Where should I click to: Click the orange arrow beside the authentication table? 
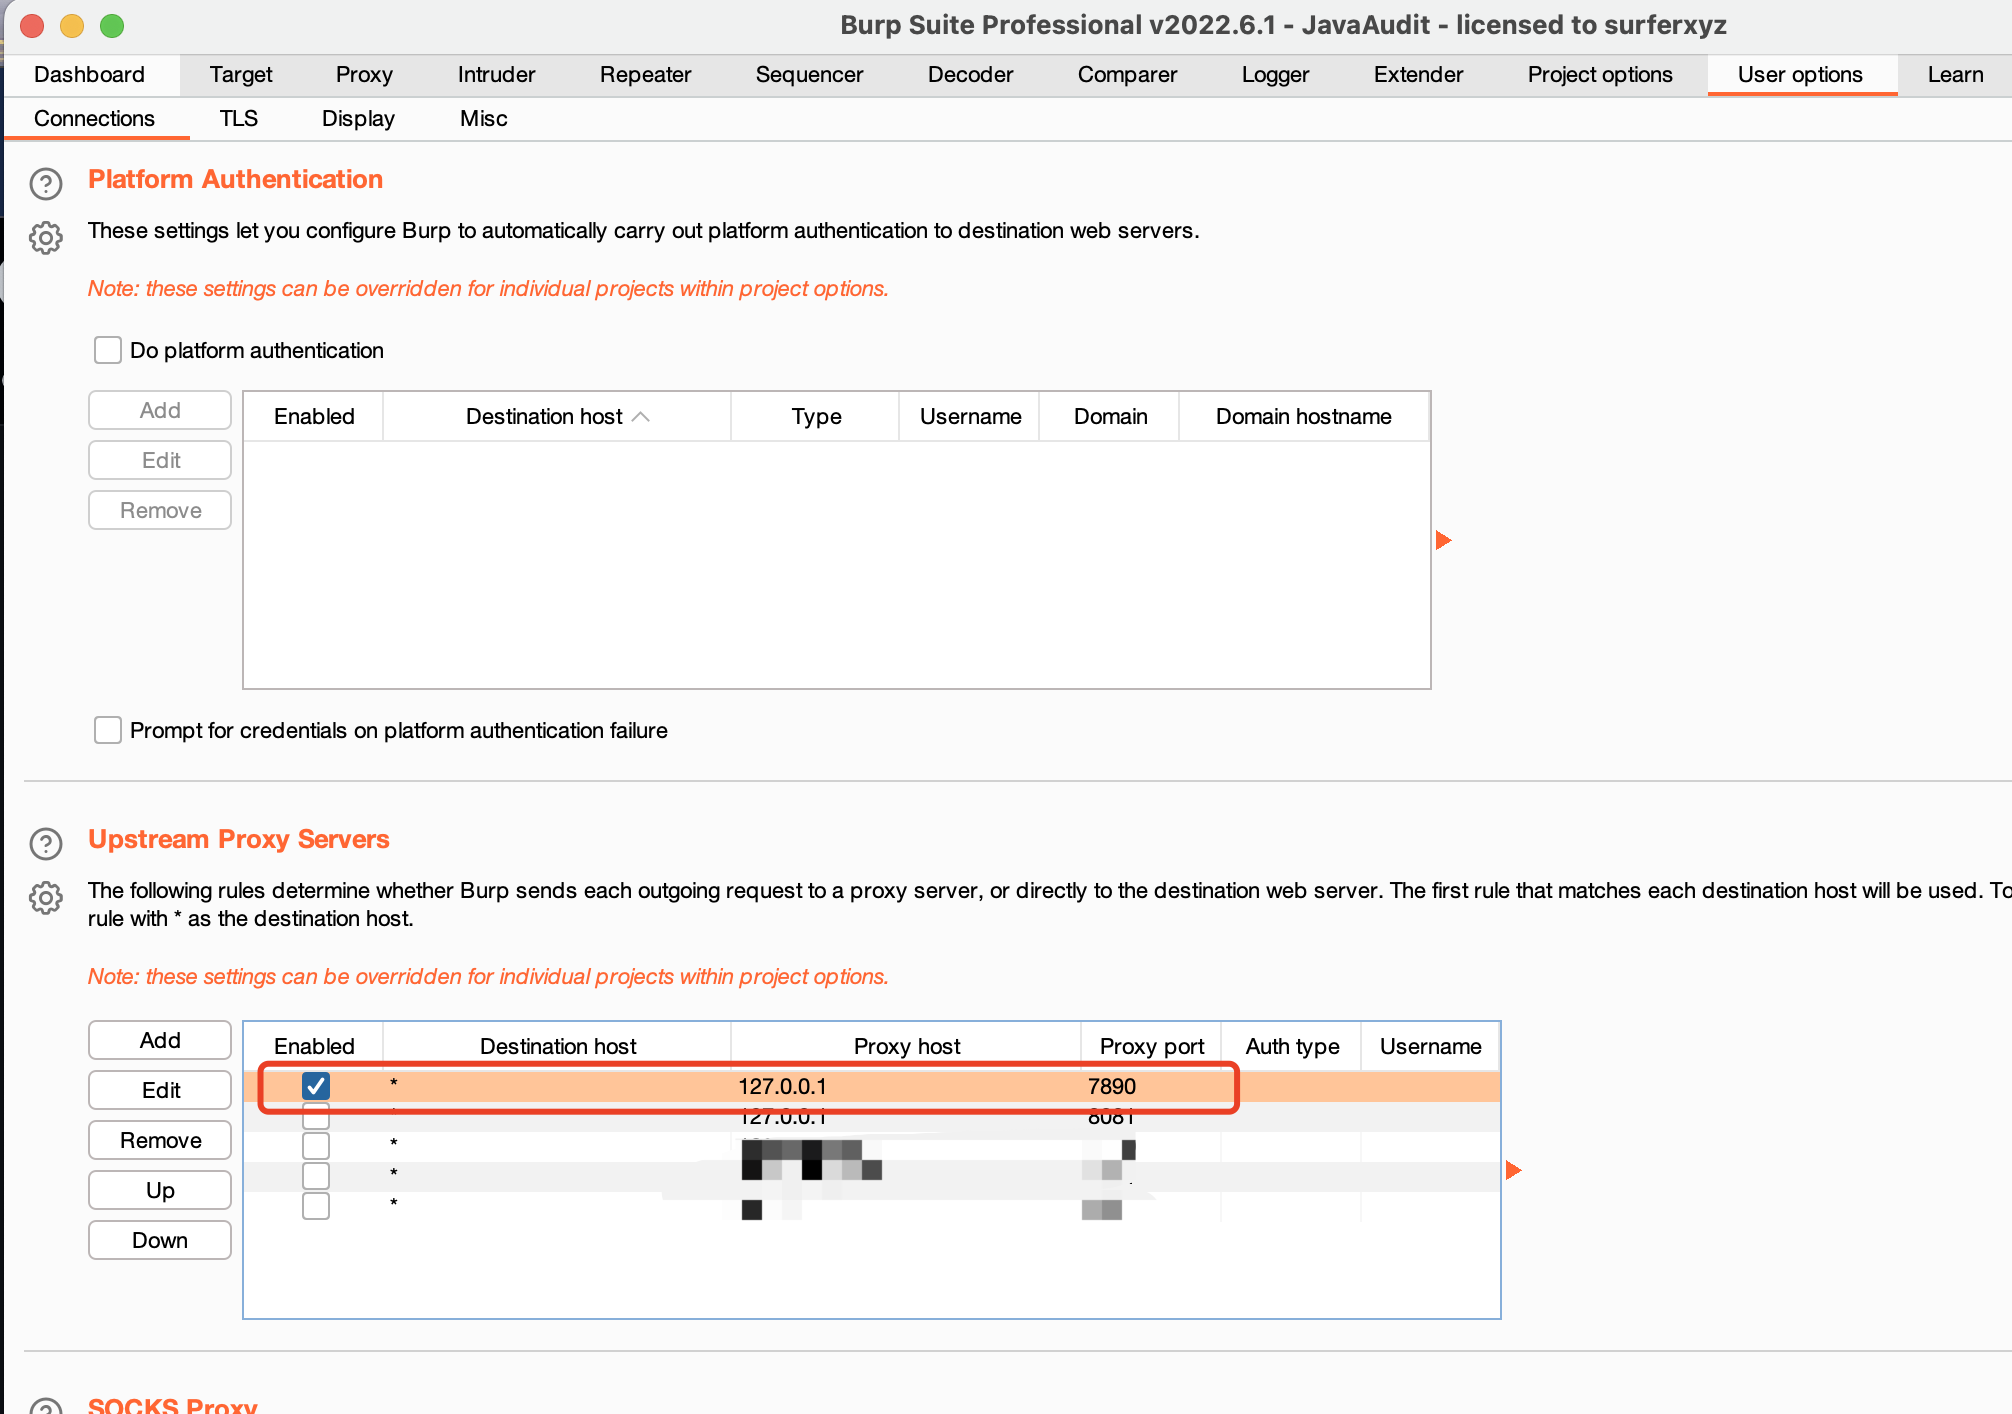pos(1444,540)
